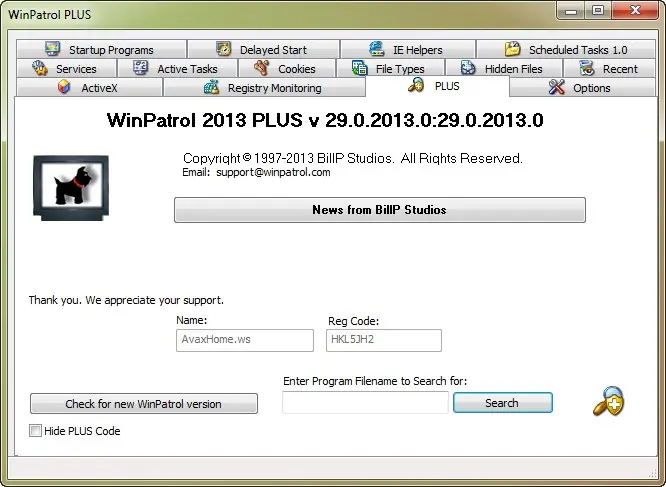Close the WinPatrol PLUS window
Viewport: 666px width, 487px height.
635,11
